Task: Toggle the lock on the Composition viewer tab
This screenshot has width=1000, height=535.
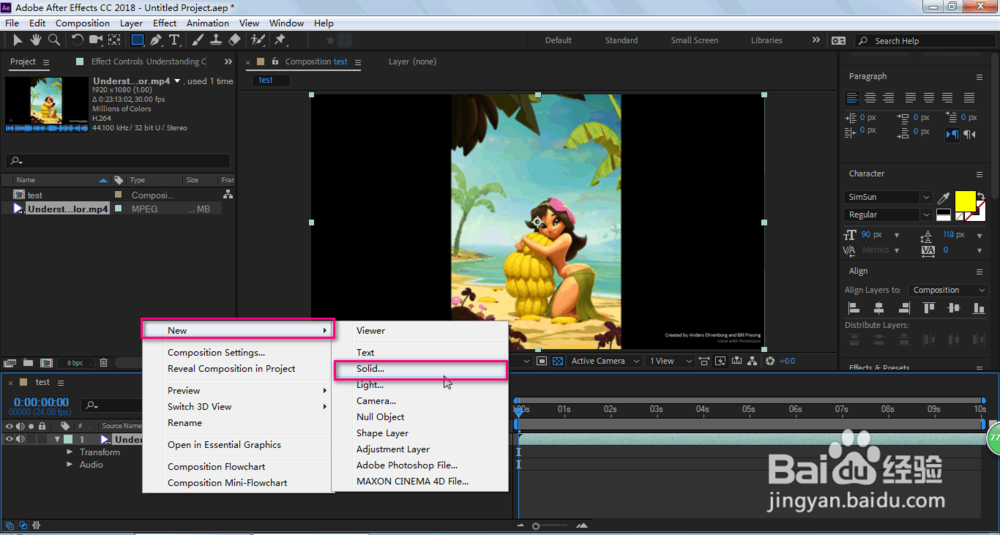Action: tap(276, 62)
